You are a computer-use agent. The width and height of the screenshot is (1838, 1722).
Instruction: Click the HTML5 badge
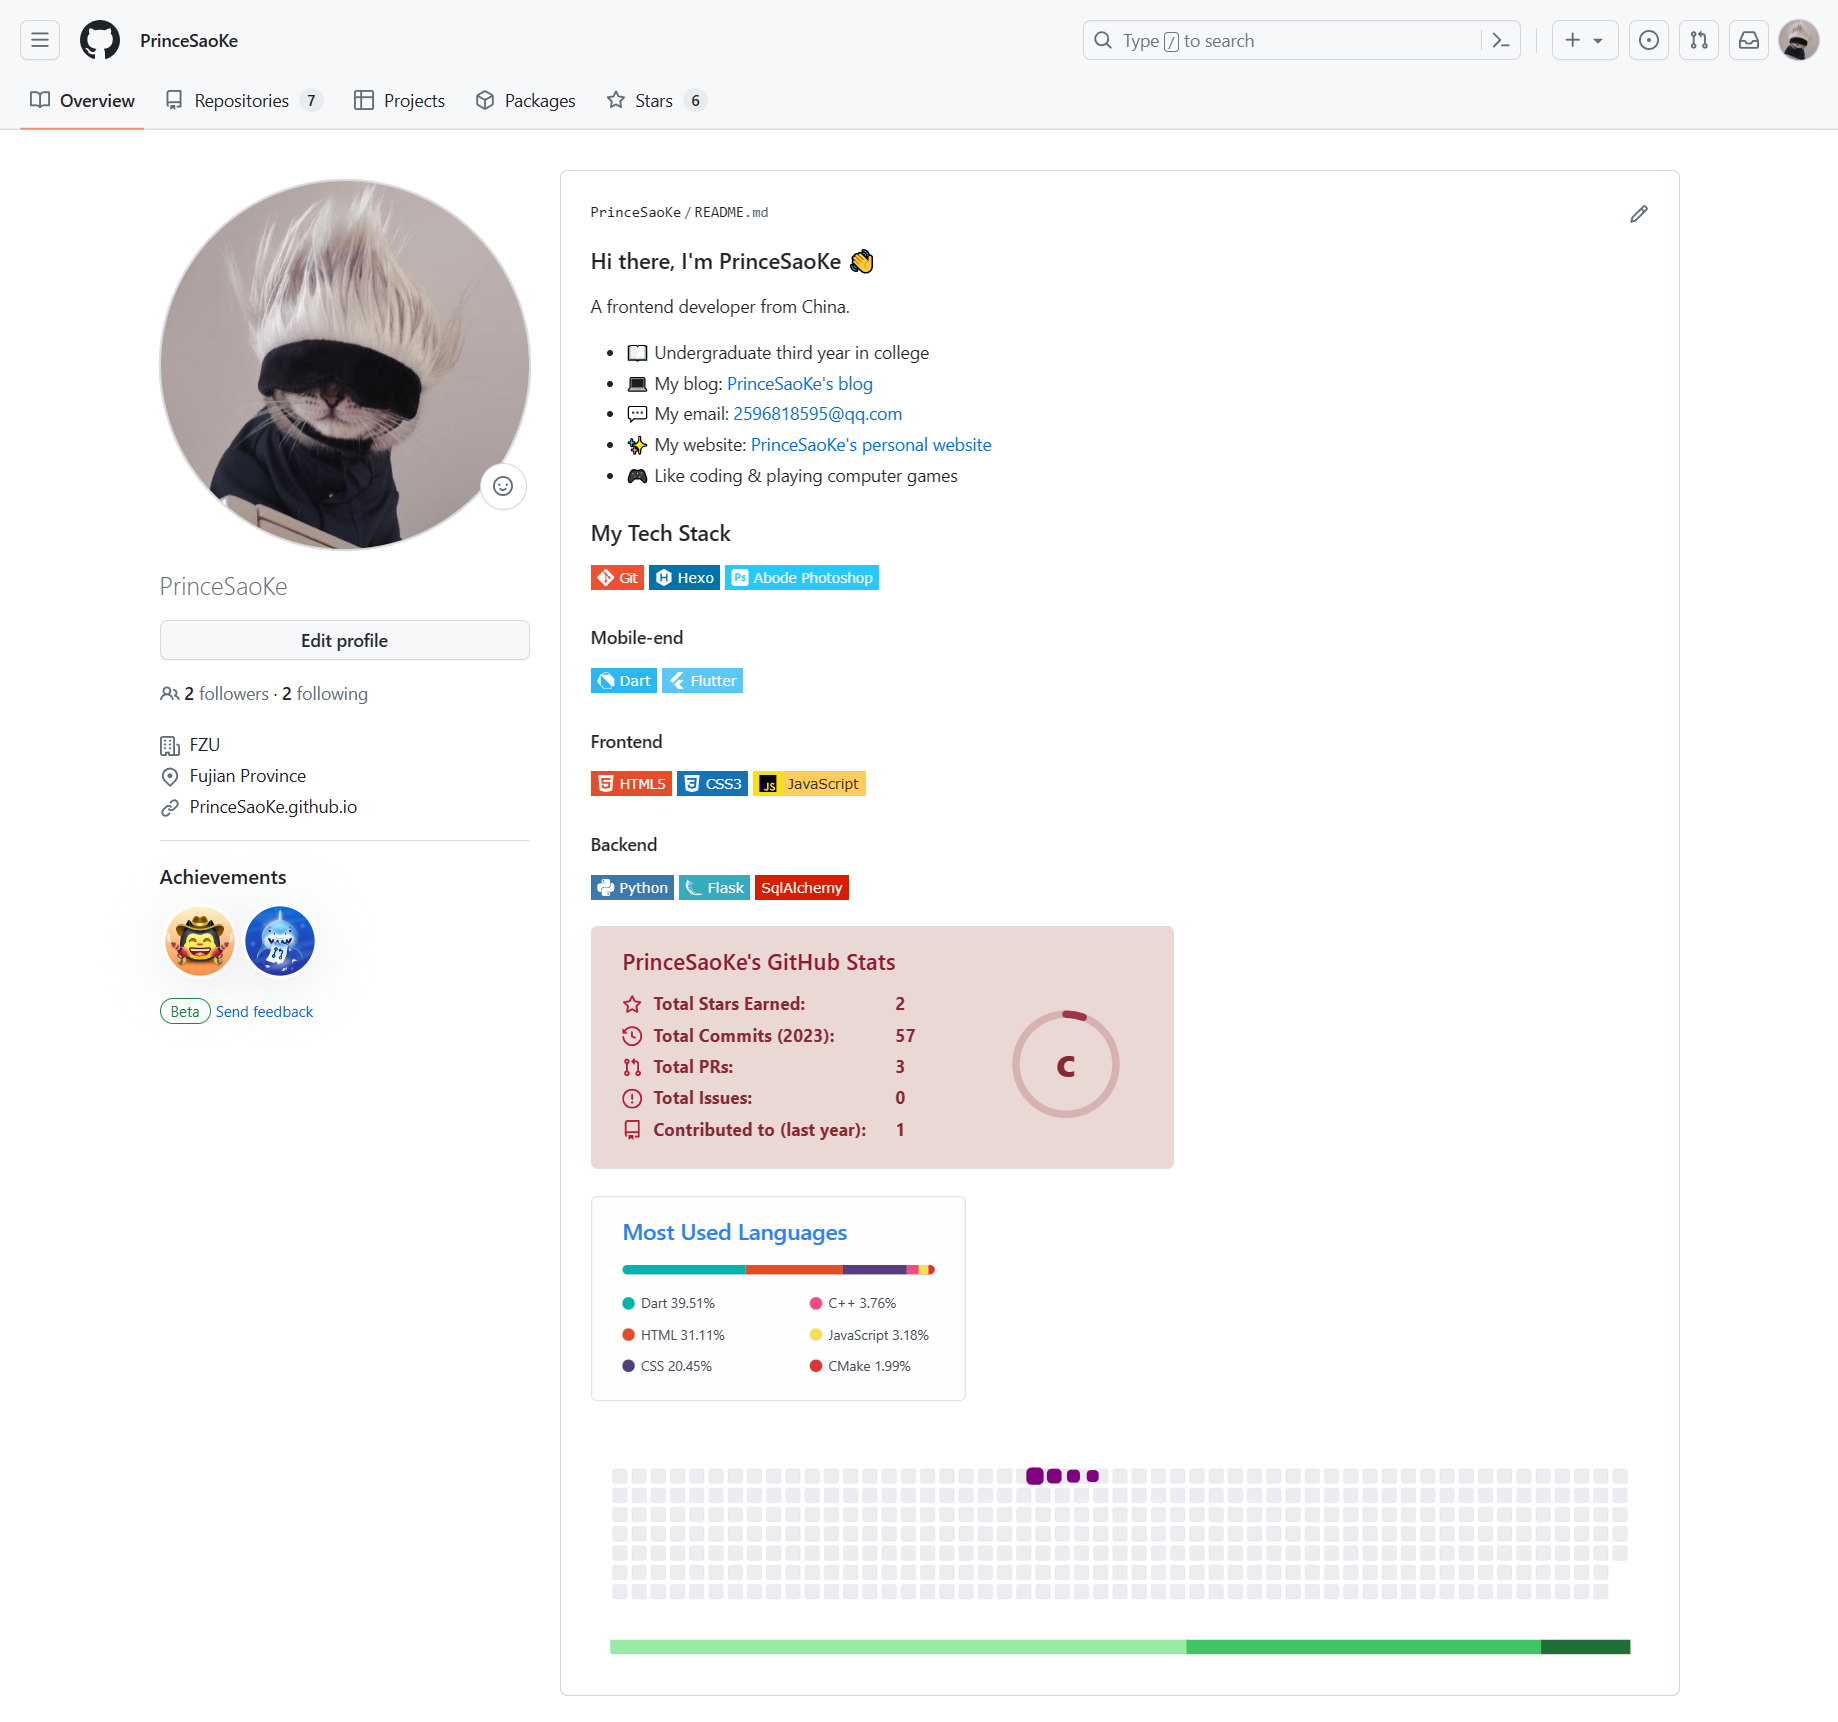pos(631,783)
